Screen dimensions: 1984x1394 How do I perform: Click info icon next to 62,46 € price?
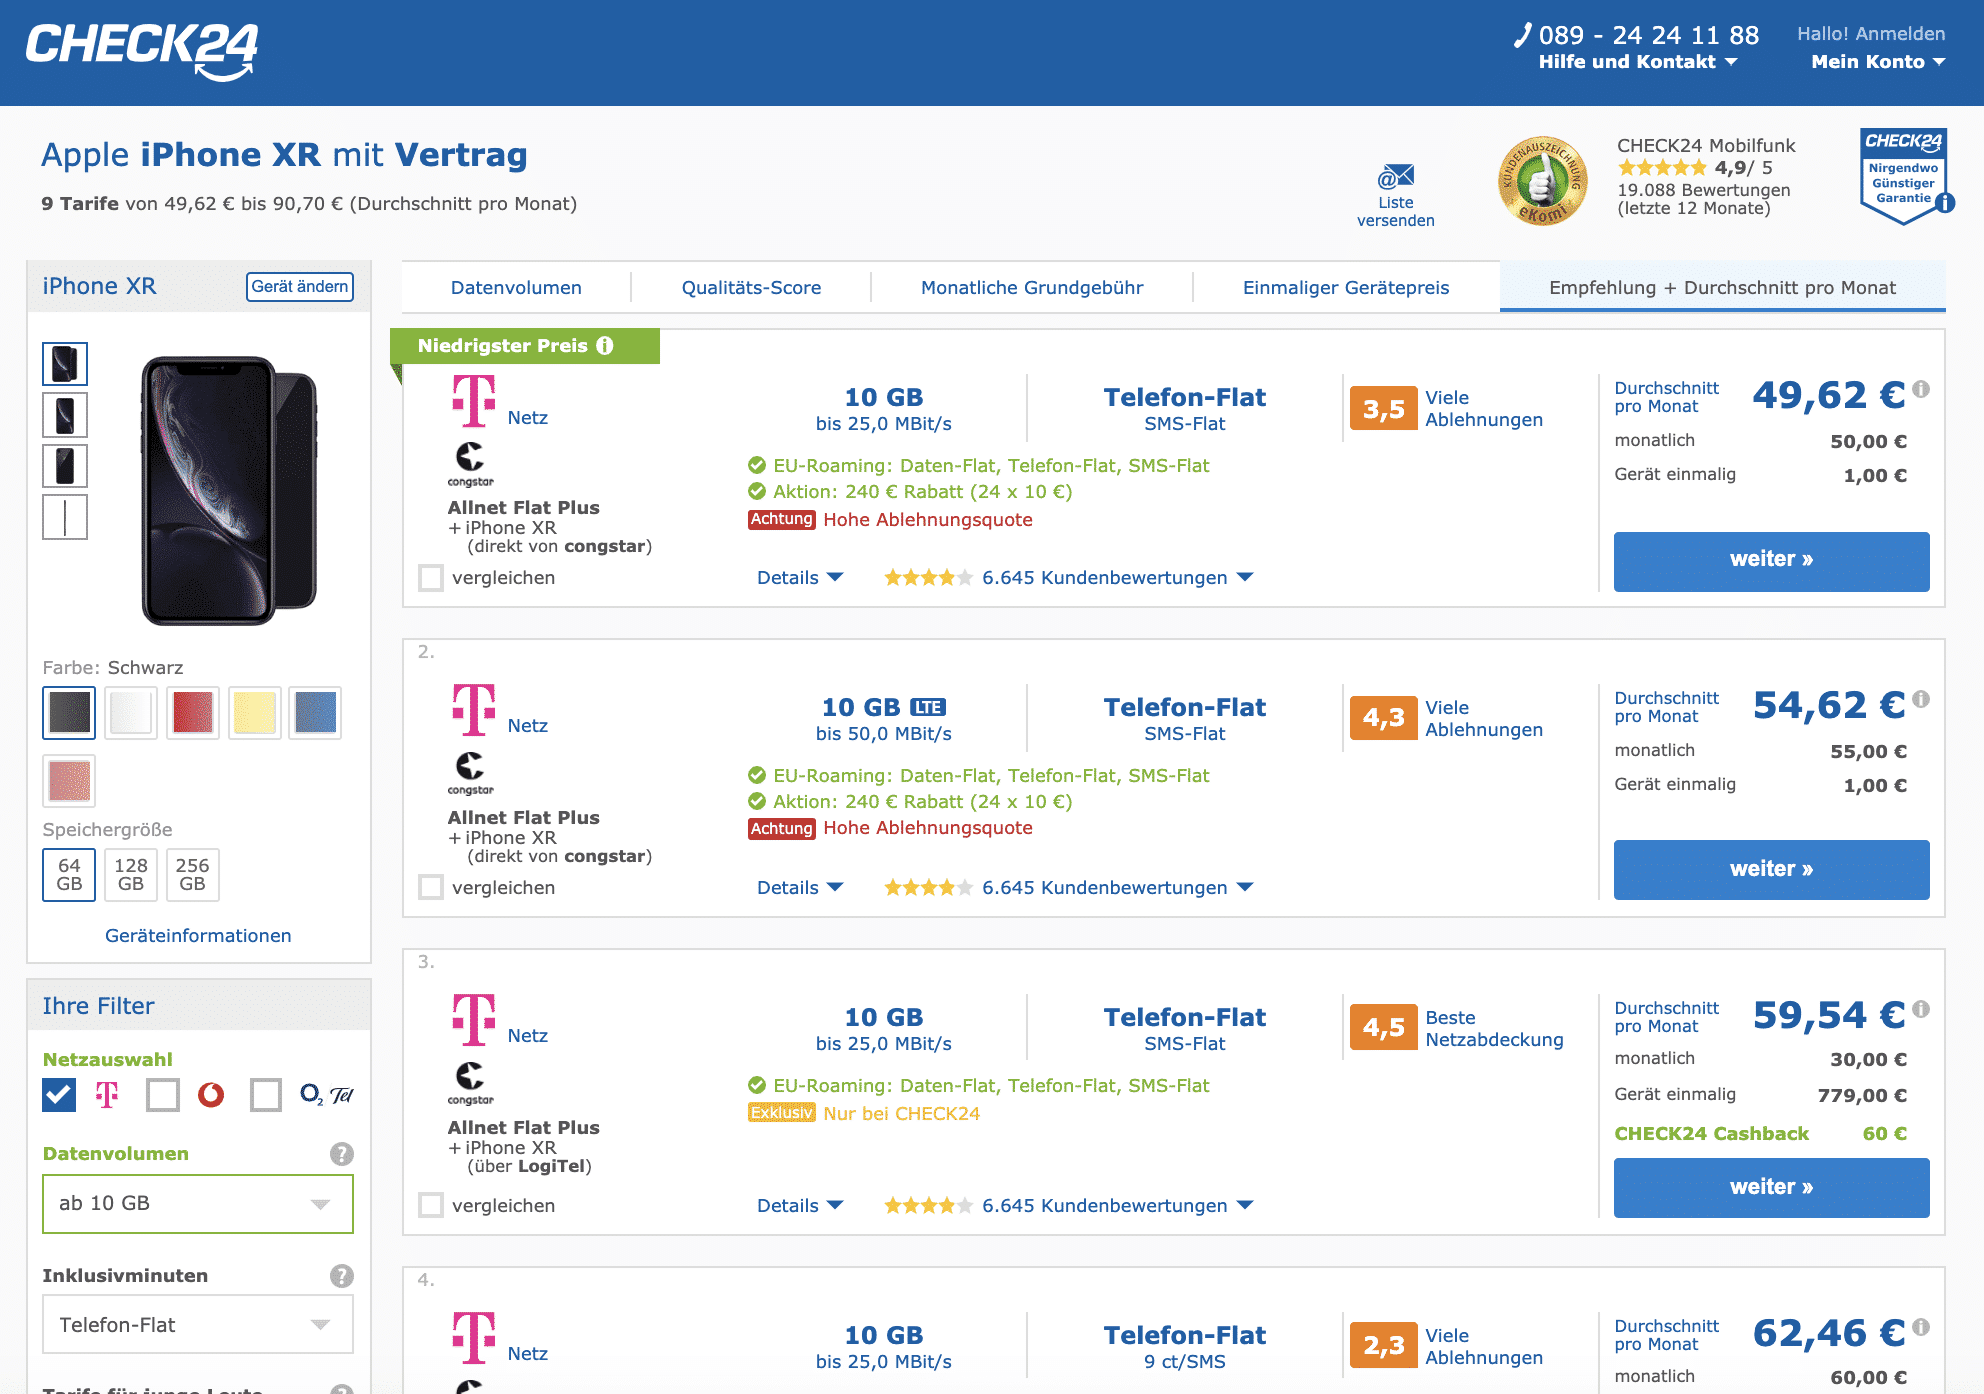(1921, 1327)
